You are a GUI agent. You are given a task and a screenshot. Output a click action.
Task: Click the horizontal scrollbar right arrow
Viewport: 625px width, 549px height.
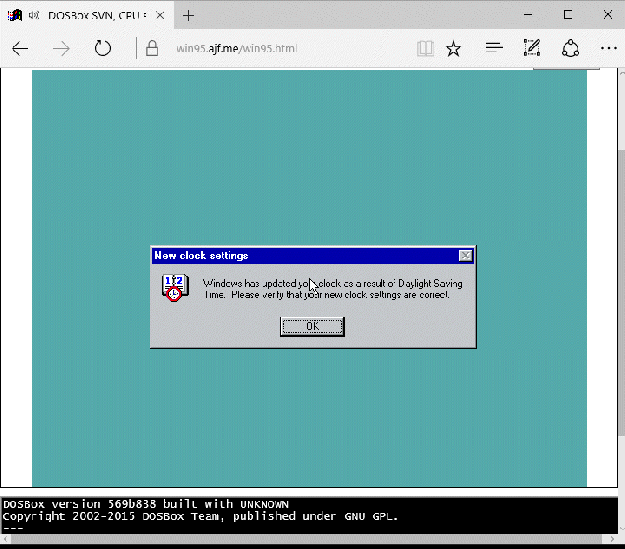613,539
